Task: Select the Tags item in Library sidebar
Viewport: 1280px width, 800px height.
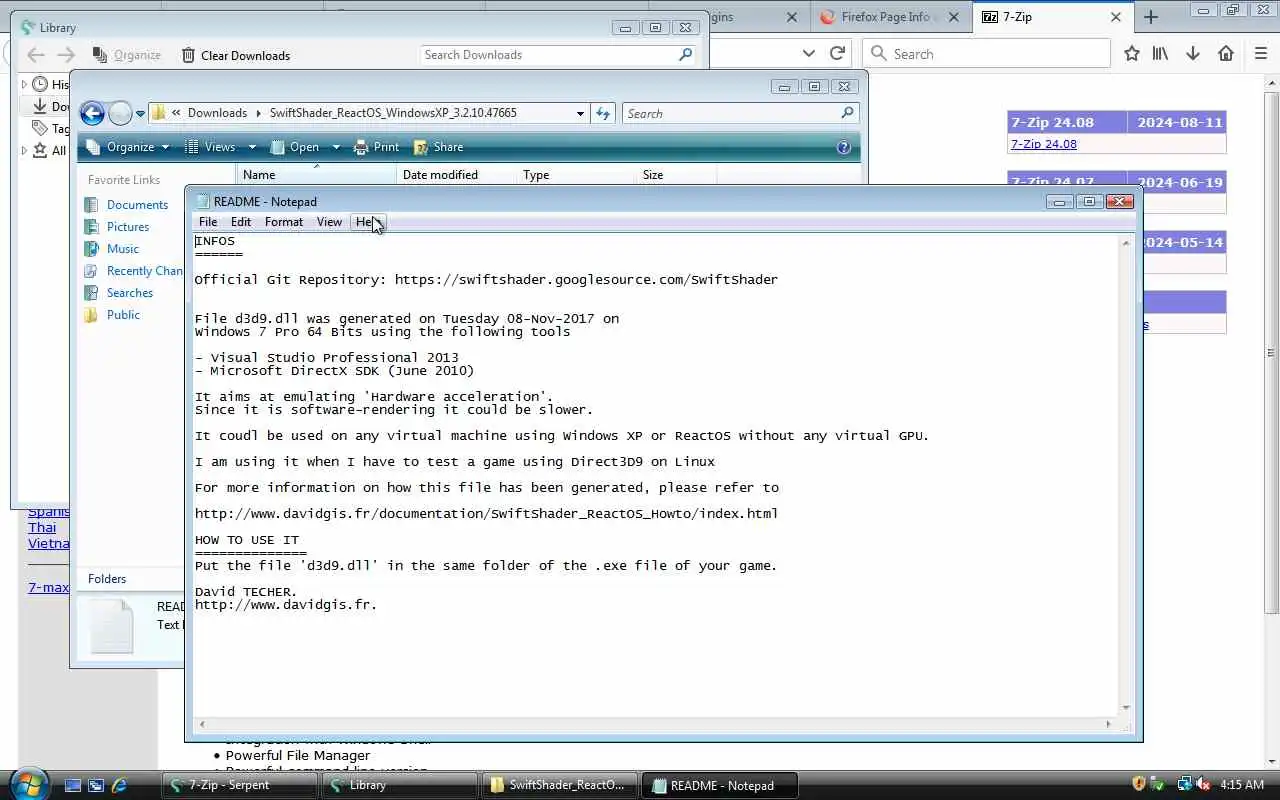Action: (51, 128)
